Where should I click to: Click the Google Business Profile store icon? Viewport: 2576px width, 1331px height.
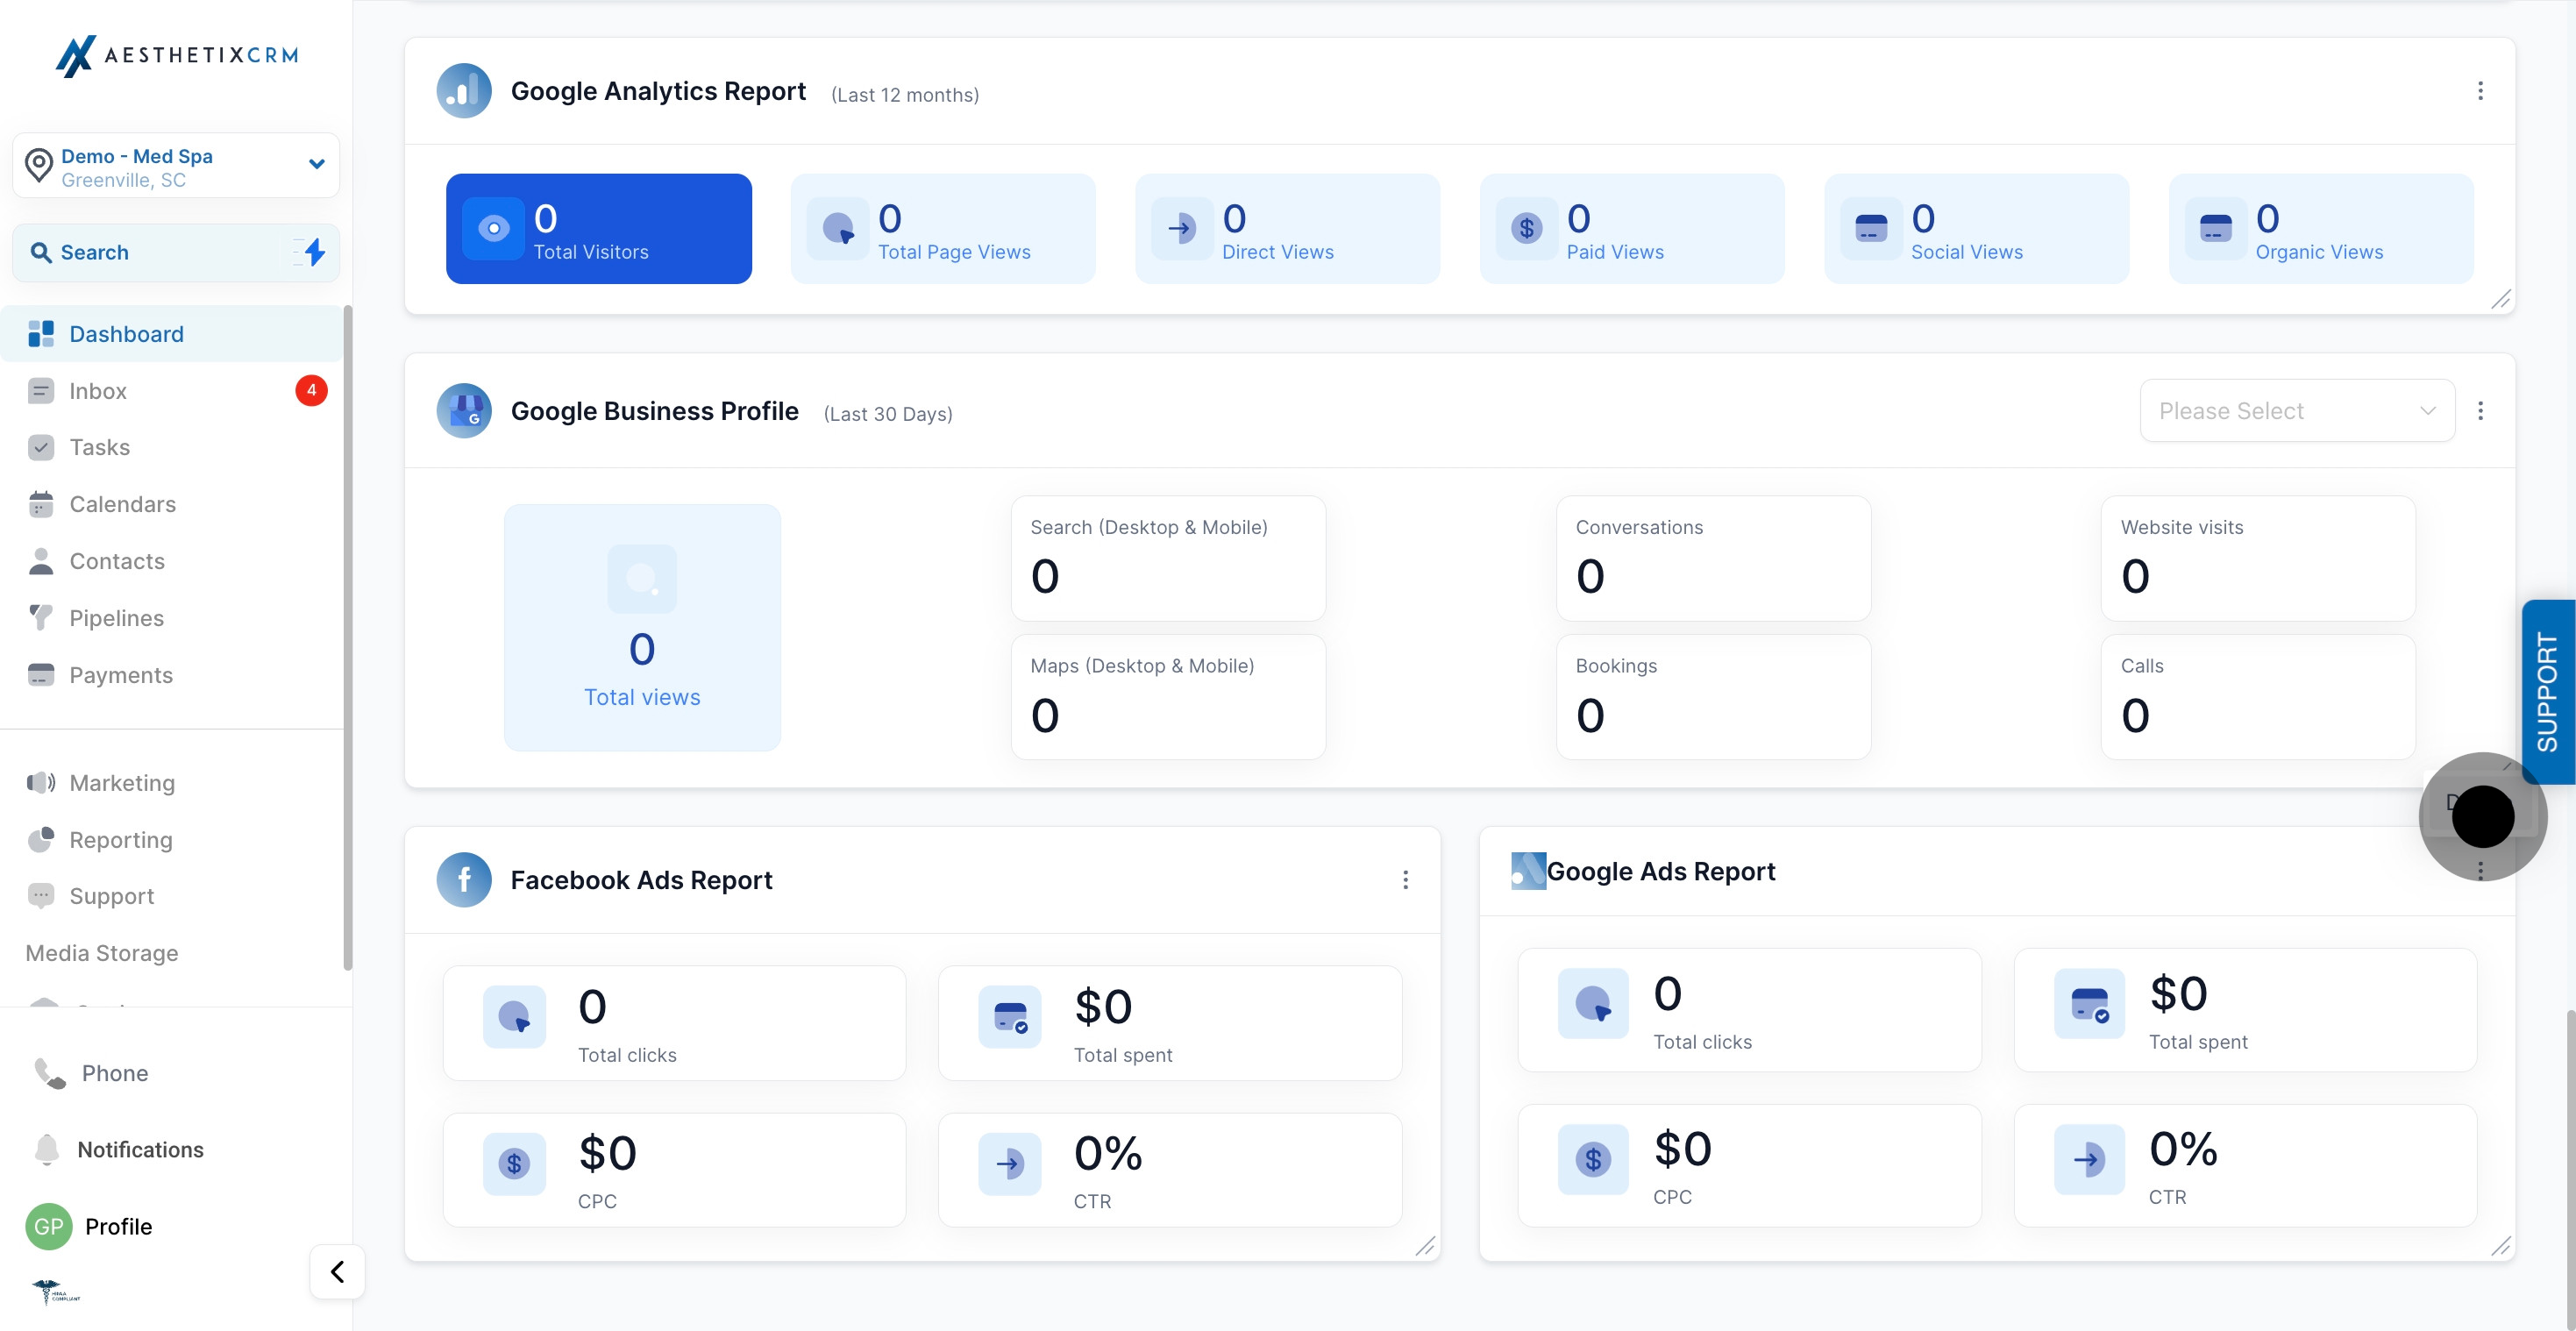point(464,411)
